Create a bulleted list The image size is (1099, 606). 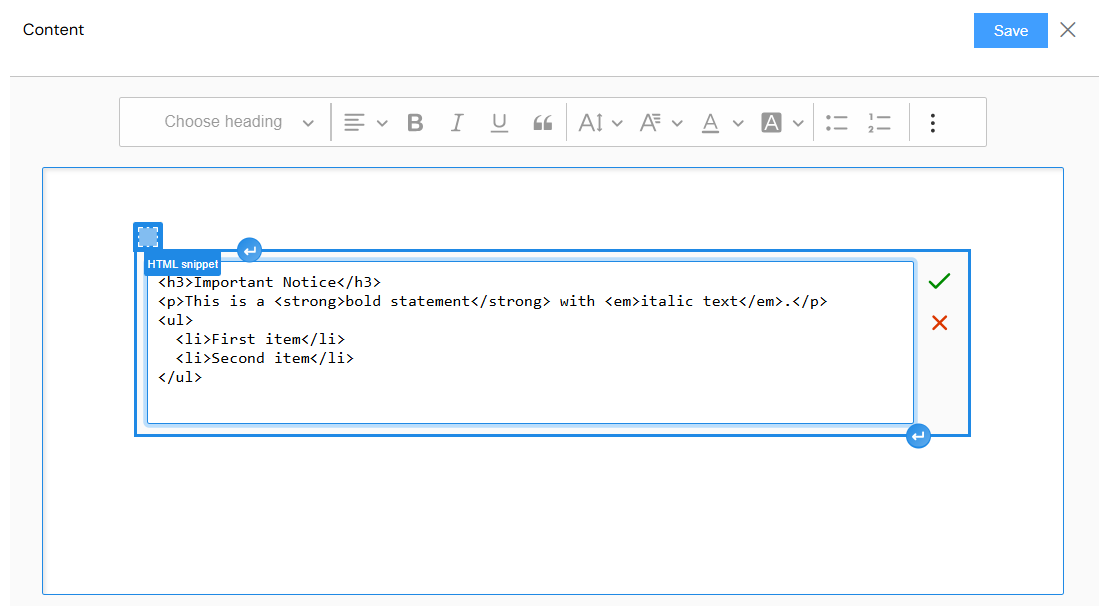tap(837, 122)
